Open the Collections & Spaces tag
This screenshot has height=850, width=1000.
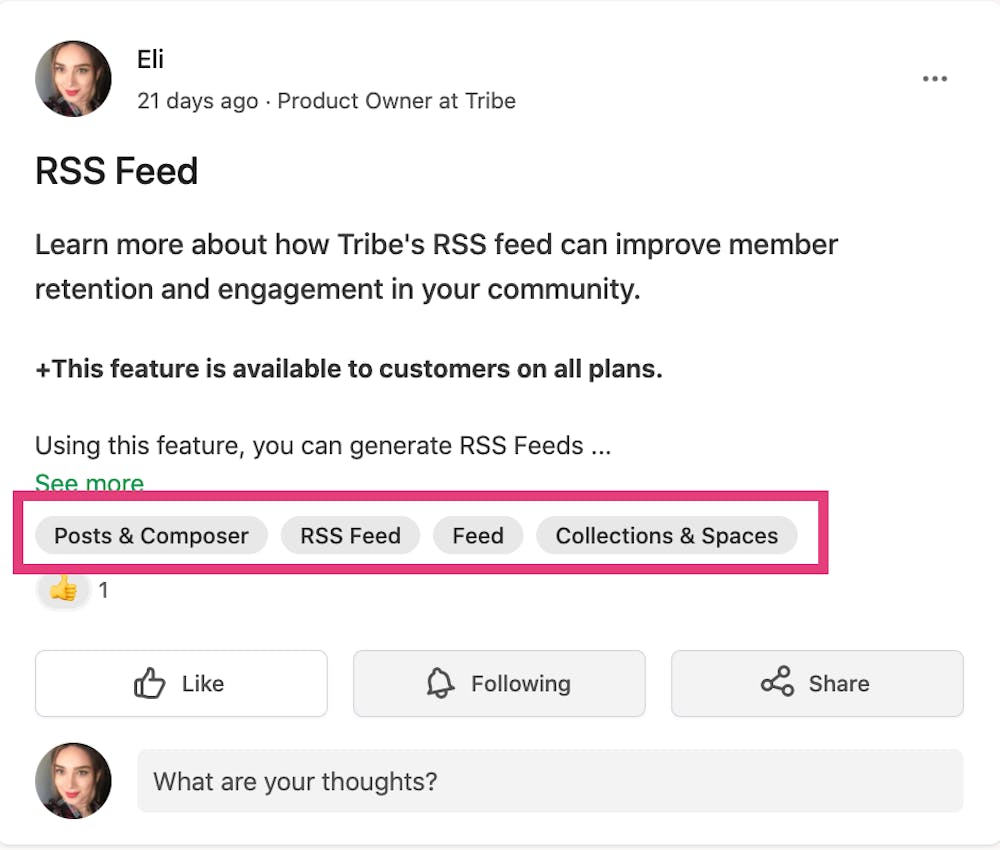coord(666,536)
